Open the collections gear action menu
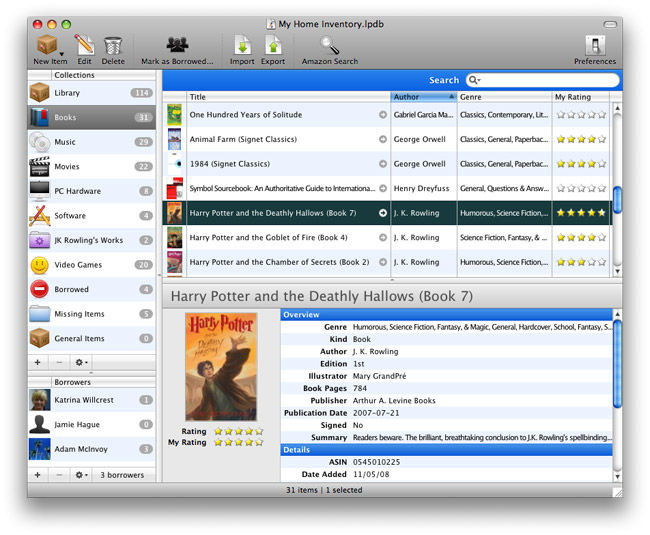650x535 pixels. click(82, 362)
